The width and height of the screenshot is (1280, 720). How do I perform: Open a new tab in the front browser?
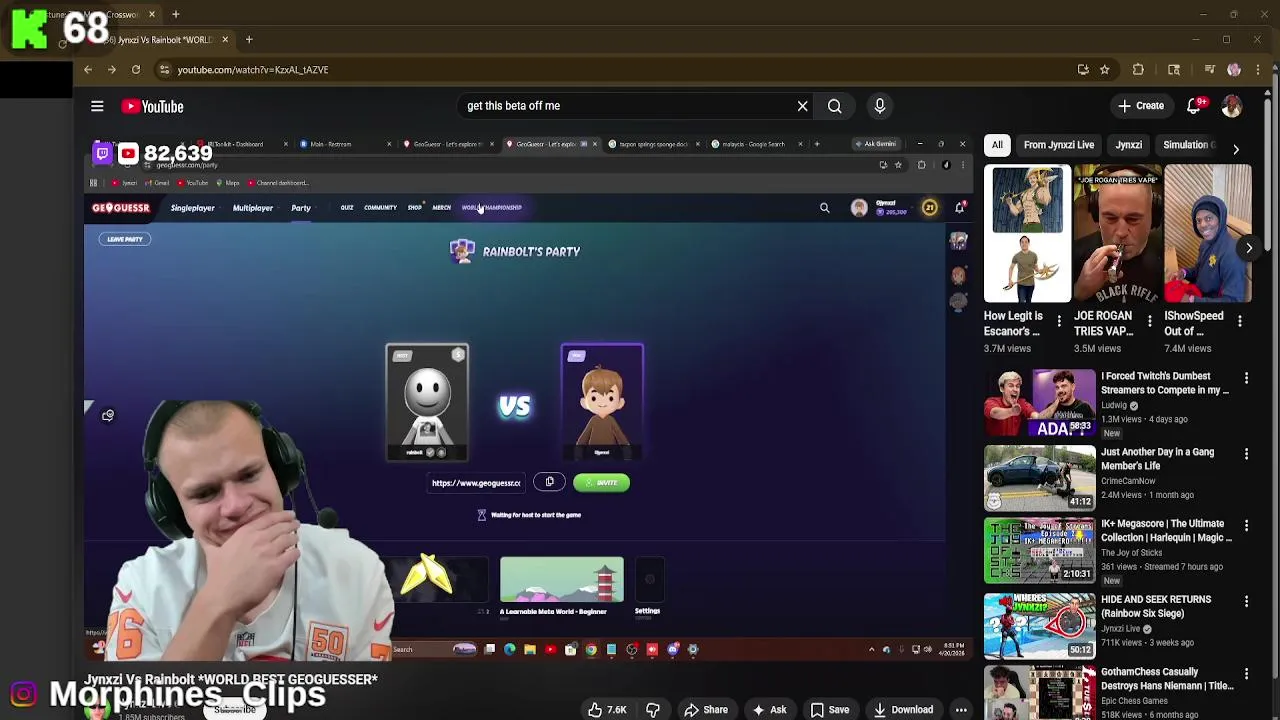tap(249, 40)
